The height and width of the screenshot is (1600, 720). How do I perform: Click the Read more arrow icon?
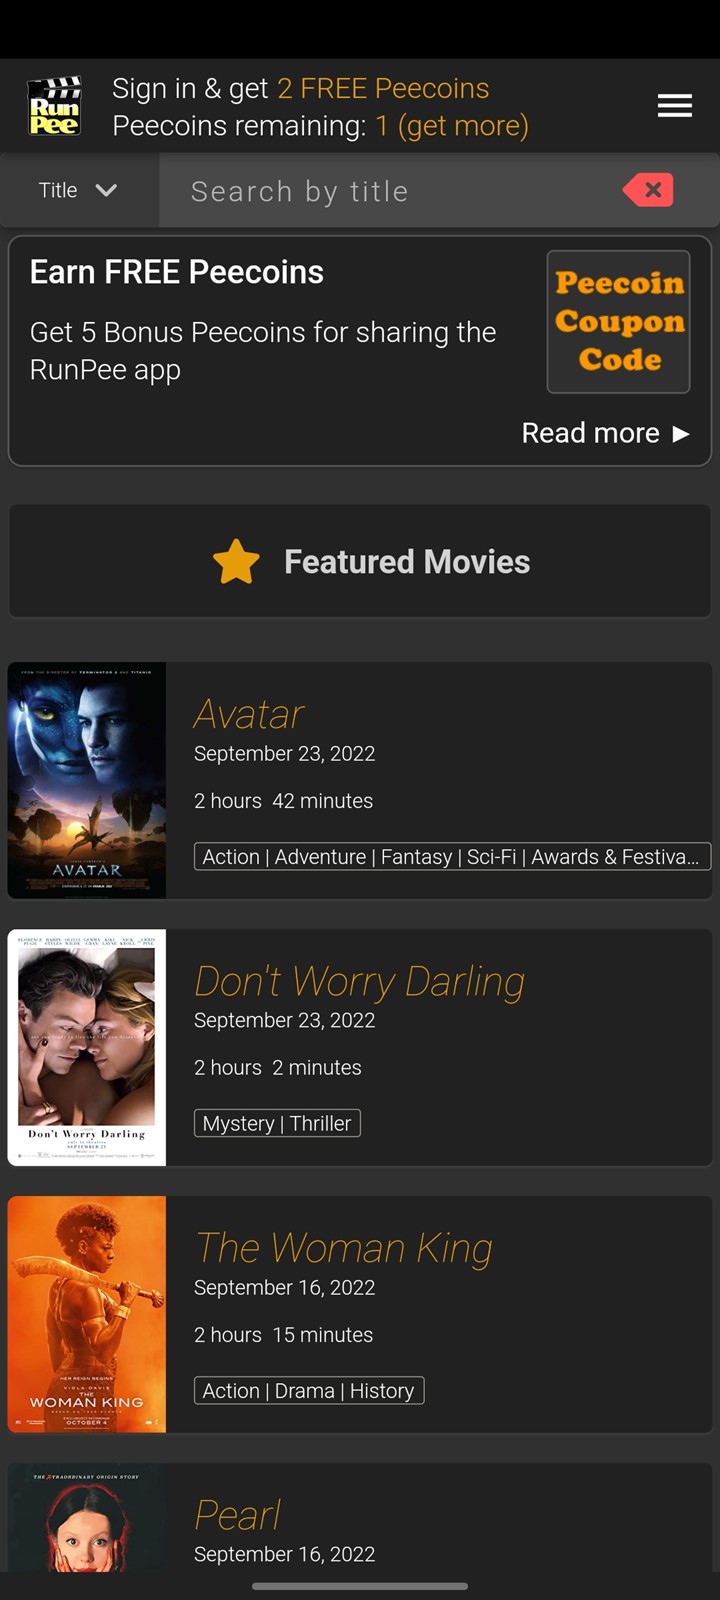click(681, 433)
